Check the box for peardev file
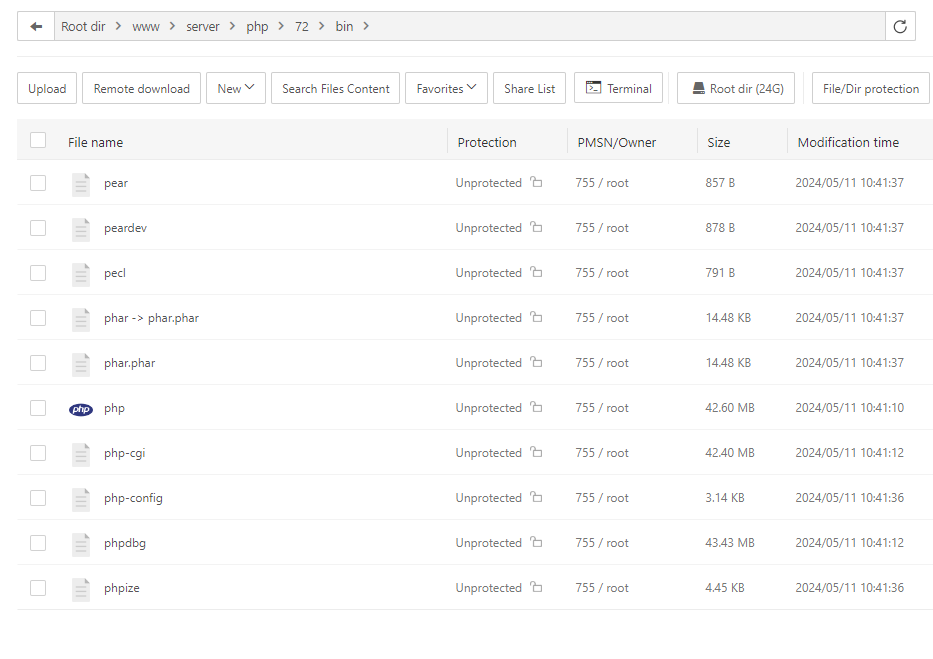 [x=38, y=228]
